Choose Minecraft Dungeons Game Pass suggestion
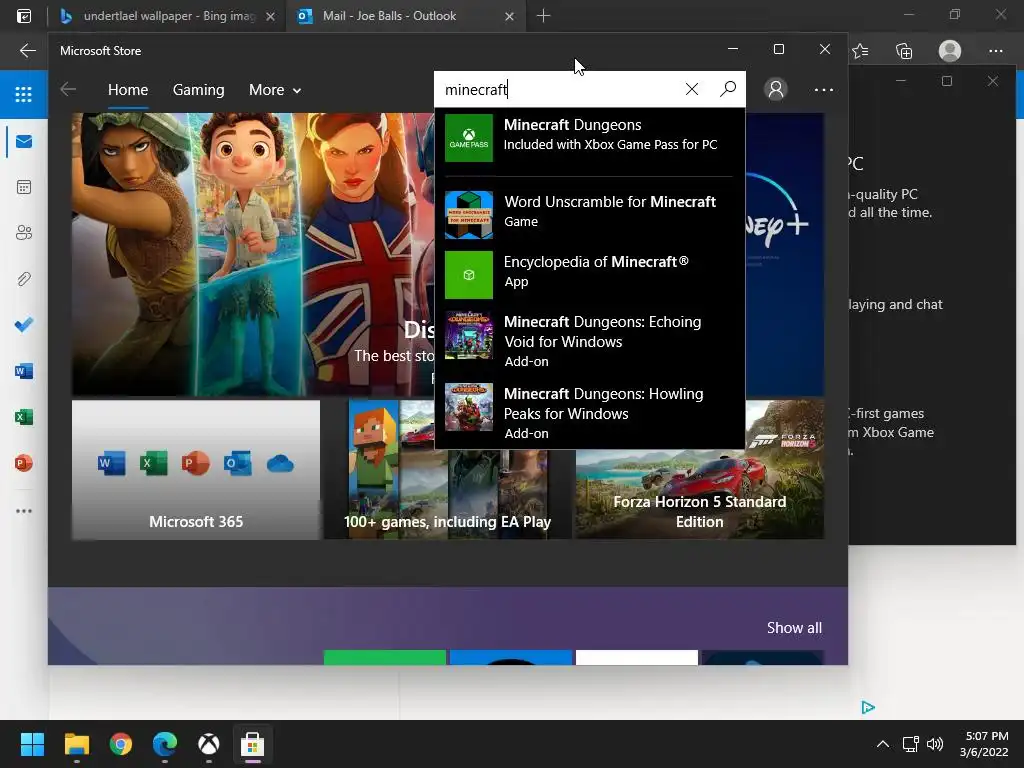The image size is (1024, 768). [590, 138]
